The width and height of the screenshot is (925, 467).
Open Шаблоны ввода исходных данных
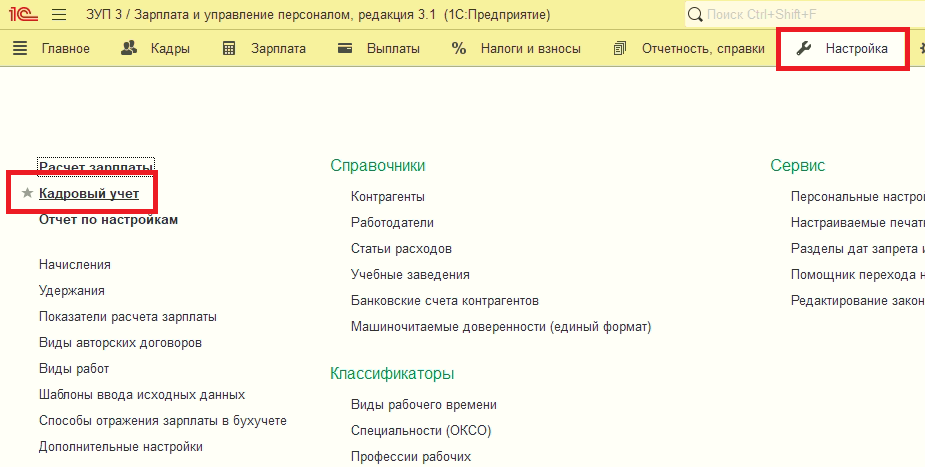pos(142,394)
